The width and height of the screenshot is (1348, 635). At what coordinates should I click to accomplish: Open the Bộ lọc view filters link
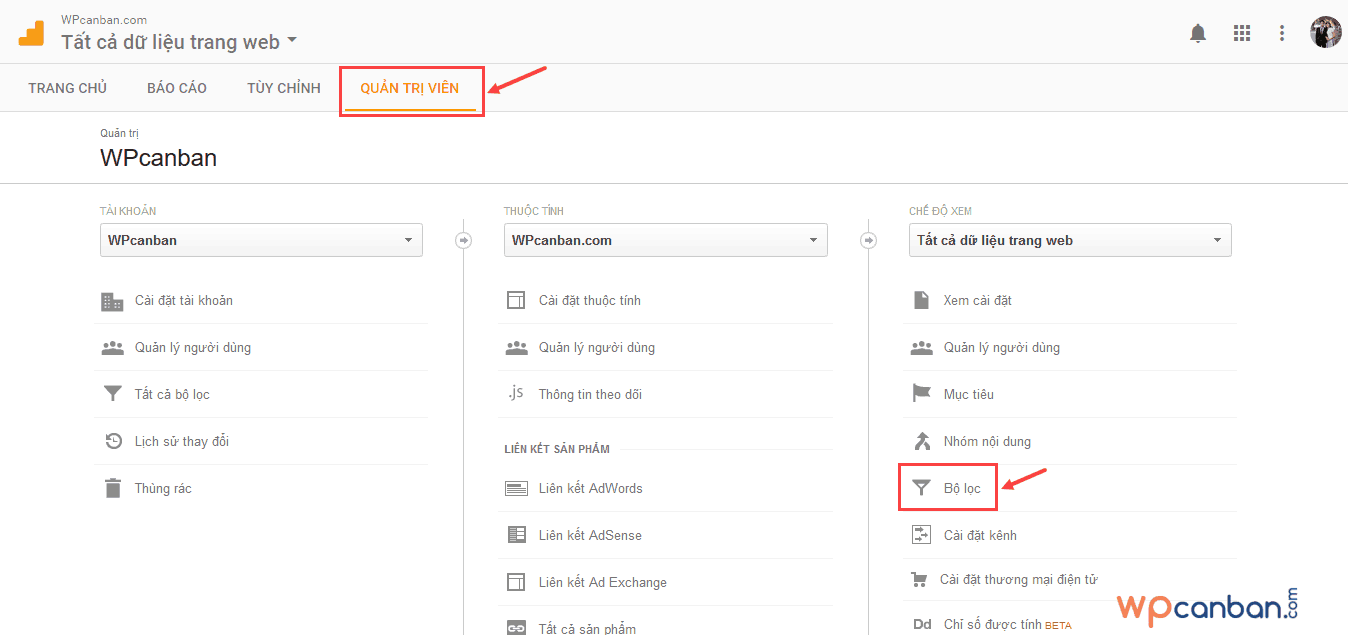point(962,488)
